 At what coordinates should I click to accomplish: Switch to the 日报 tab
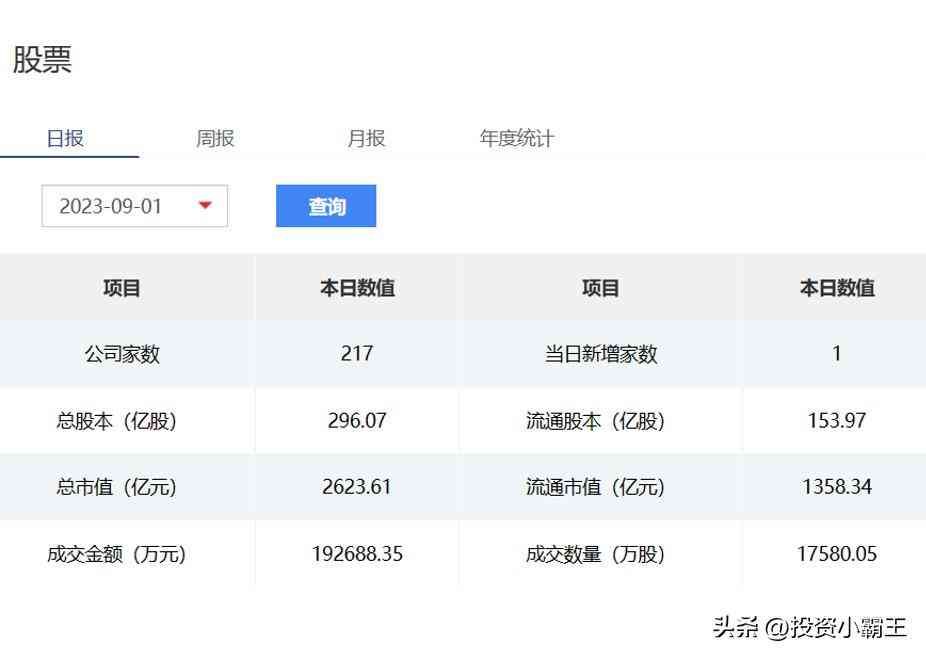coord(65,139)
